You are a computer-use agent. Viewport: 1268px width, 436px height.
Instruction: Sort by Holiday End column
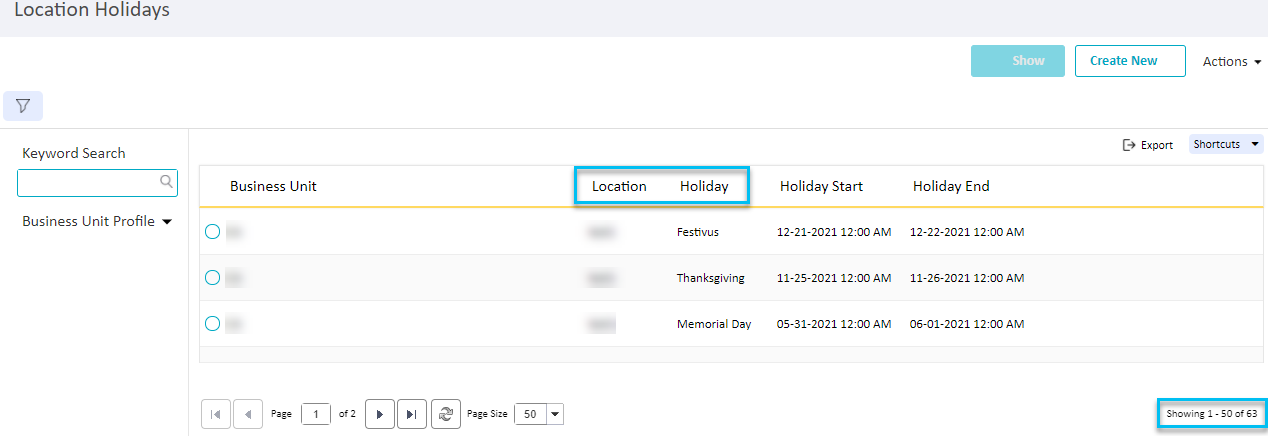pos(951,186)
